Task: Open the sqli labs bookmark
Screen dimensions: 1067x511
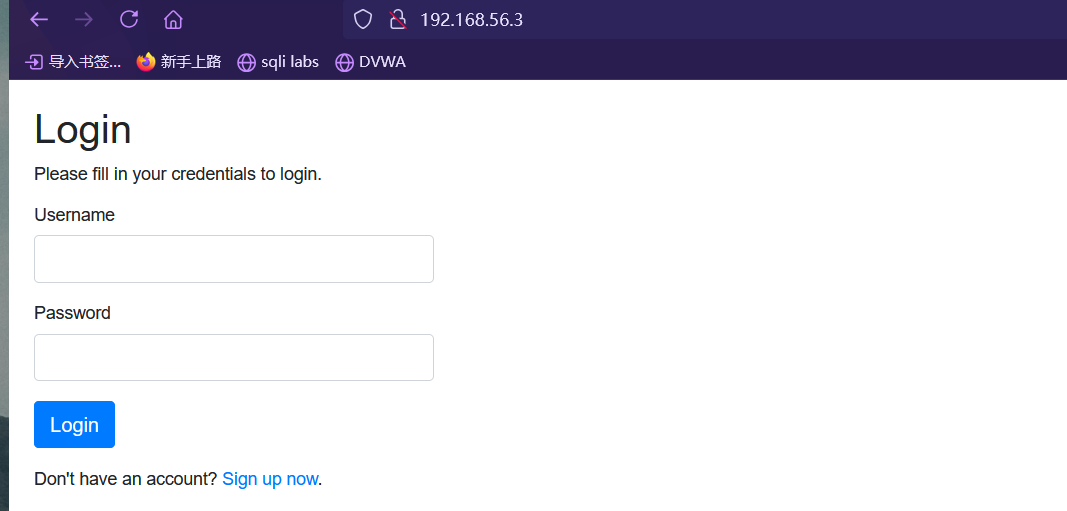Action: point(278,62)
